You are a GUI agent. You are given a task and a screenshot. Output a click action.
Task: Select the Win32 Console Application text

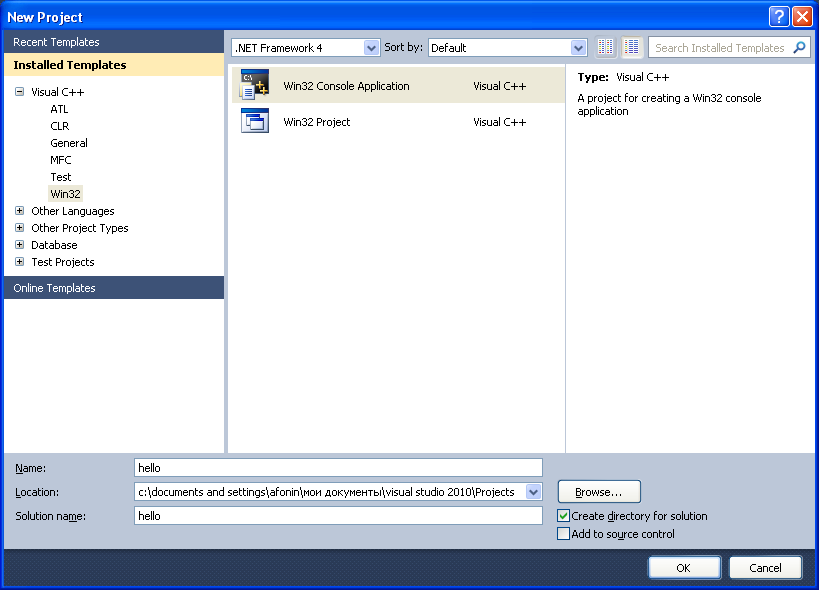click(346, 86)
